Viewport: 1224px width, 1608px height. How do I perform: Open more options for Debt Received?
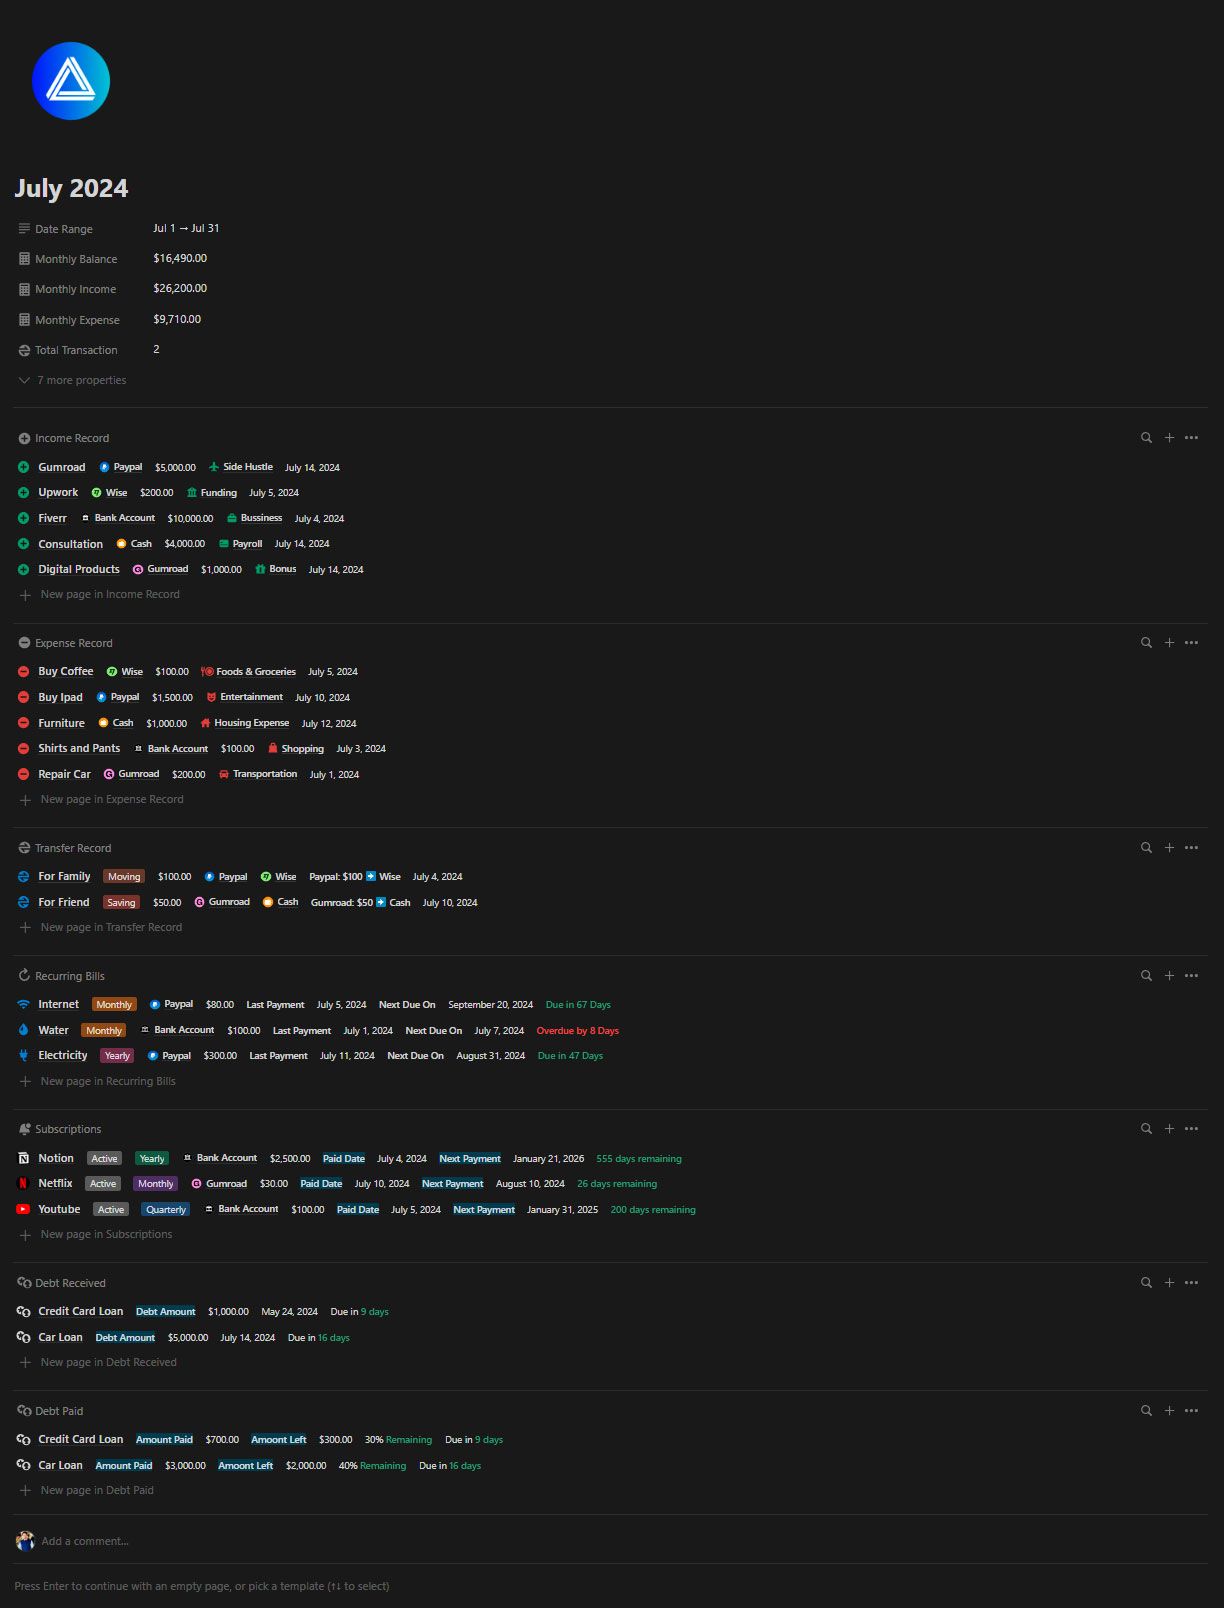click(x=1191, y=1283)
